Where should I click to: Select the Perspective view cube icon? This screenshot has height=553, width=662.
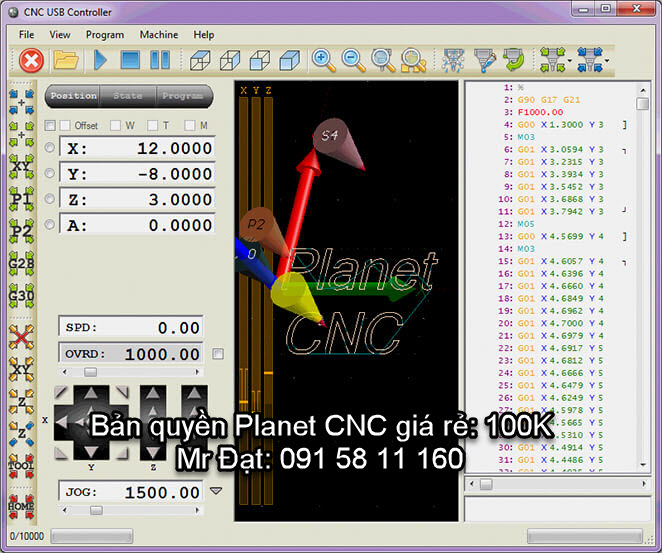click(x=290, y=60)
